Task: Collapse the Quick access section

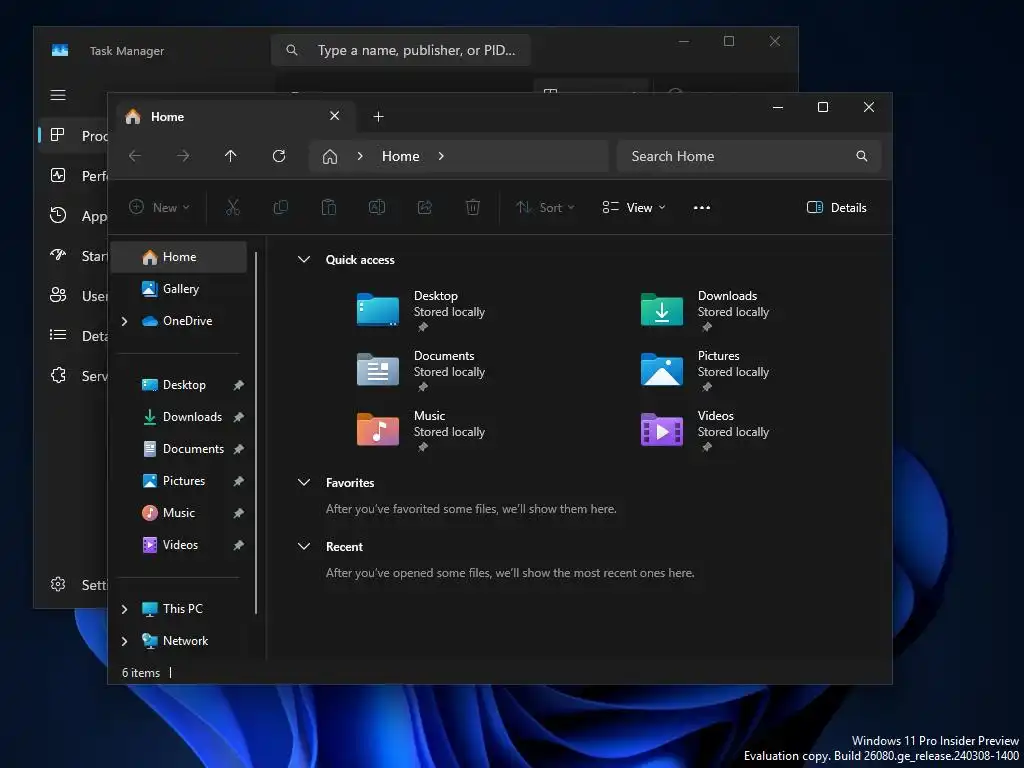Action: pos(304,259)
